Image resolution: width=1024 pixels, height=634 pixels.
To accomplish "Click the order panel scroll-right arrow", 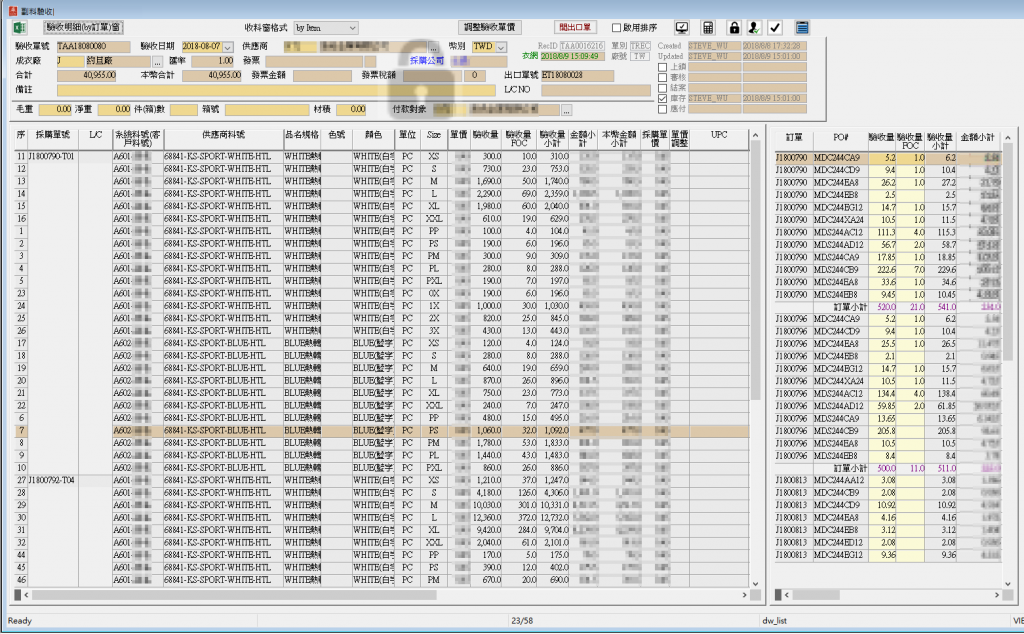I will pos(997,595).
